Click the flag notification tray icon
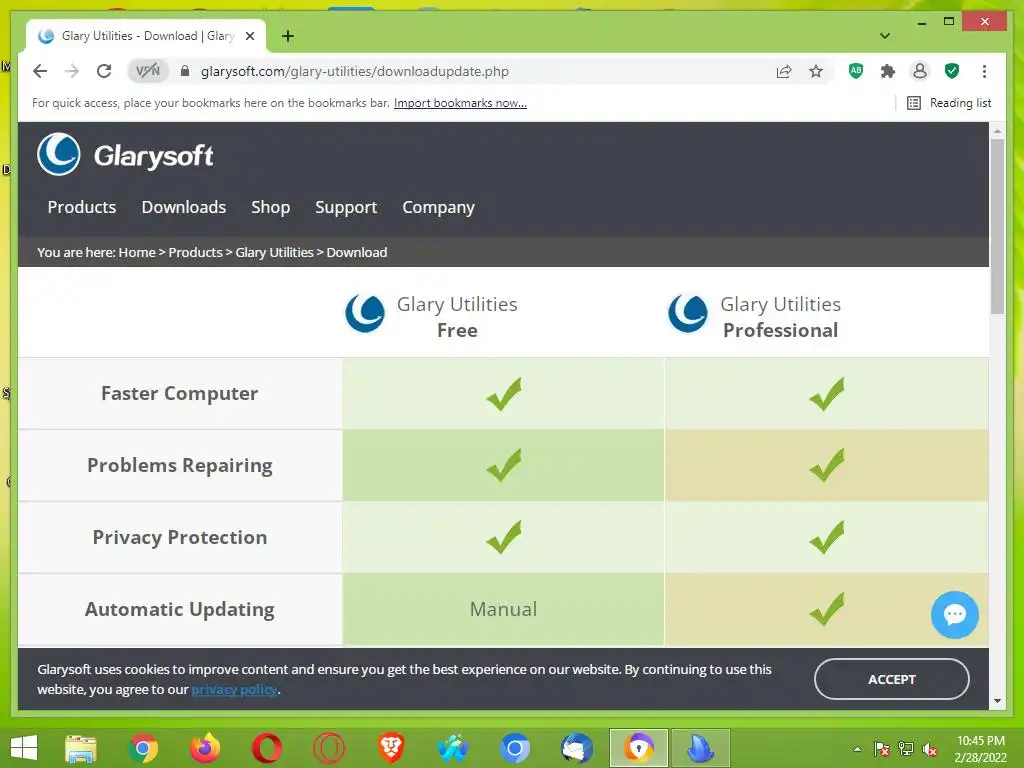The image size is (1024, 768). pos(881,749)
